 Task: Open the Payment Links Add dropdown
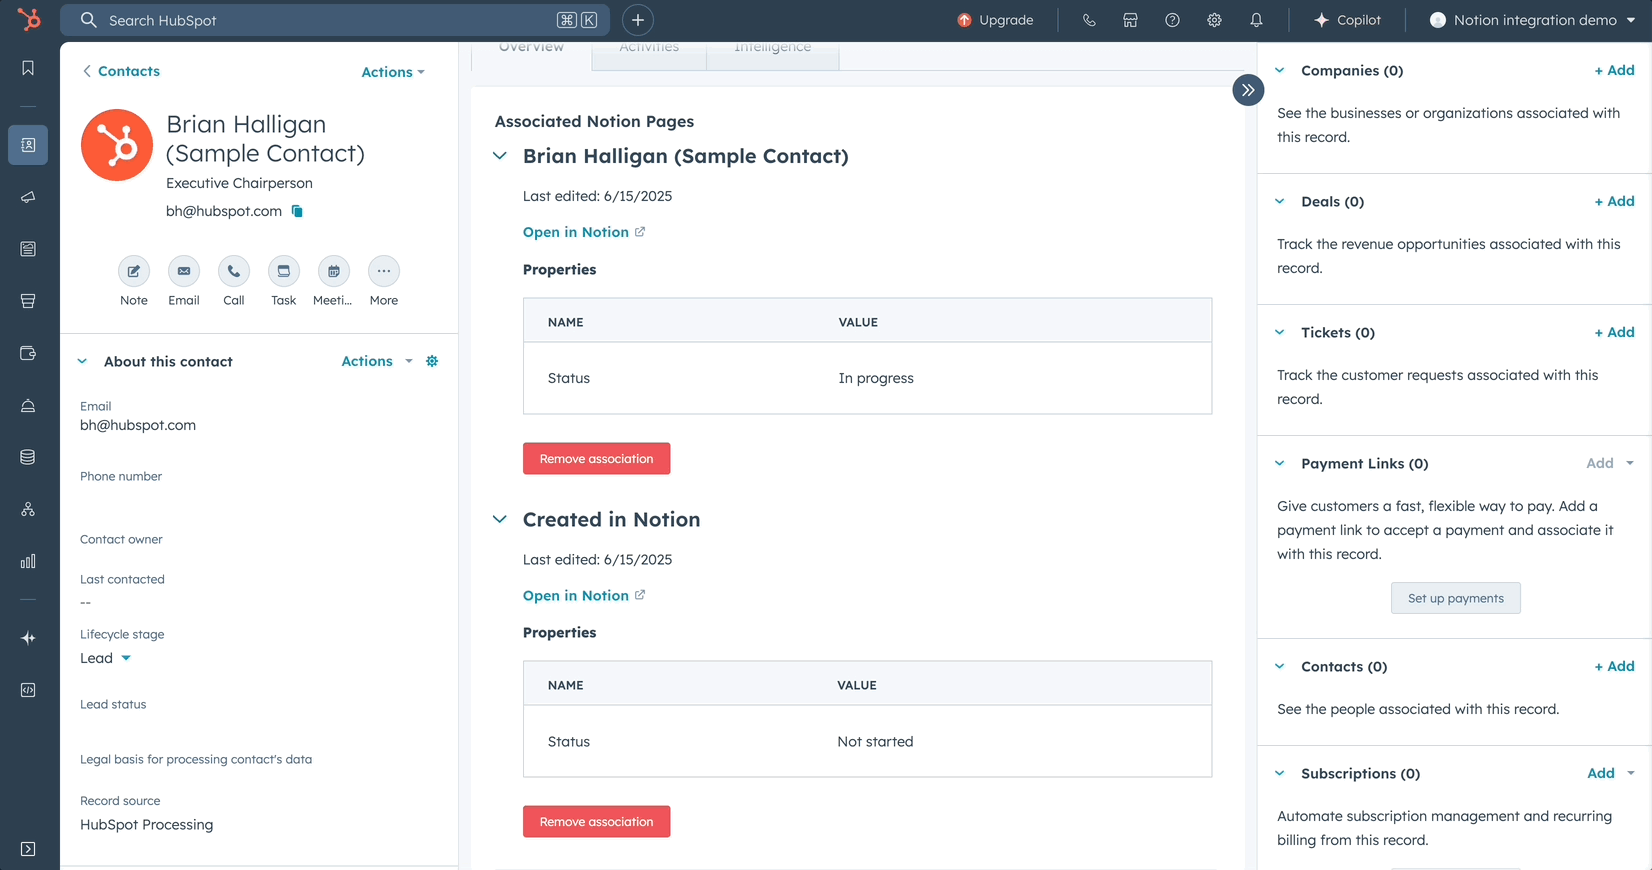coord(1610,463)
